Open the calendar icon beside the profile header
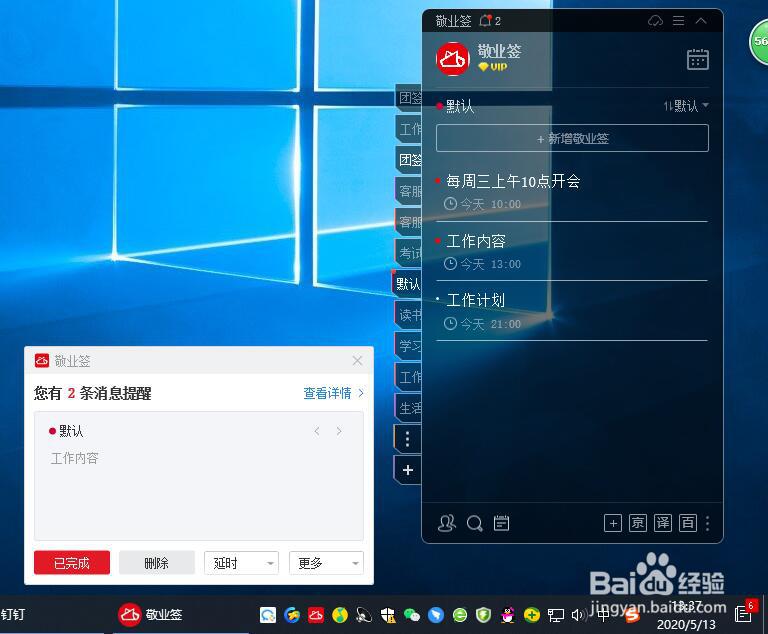The image size is (768, 634). [x=697, y=59]
